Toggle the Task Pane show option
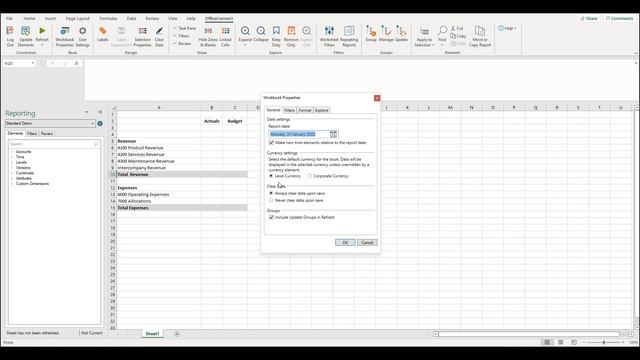Viewport: 640px width, 360px height. (184, 28)
